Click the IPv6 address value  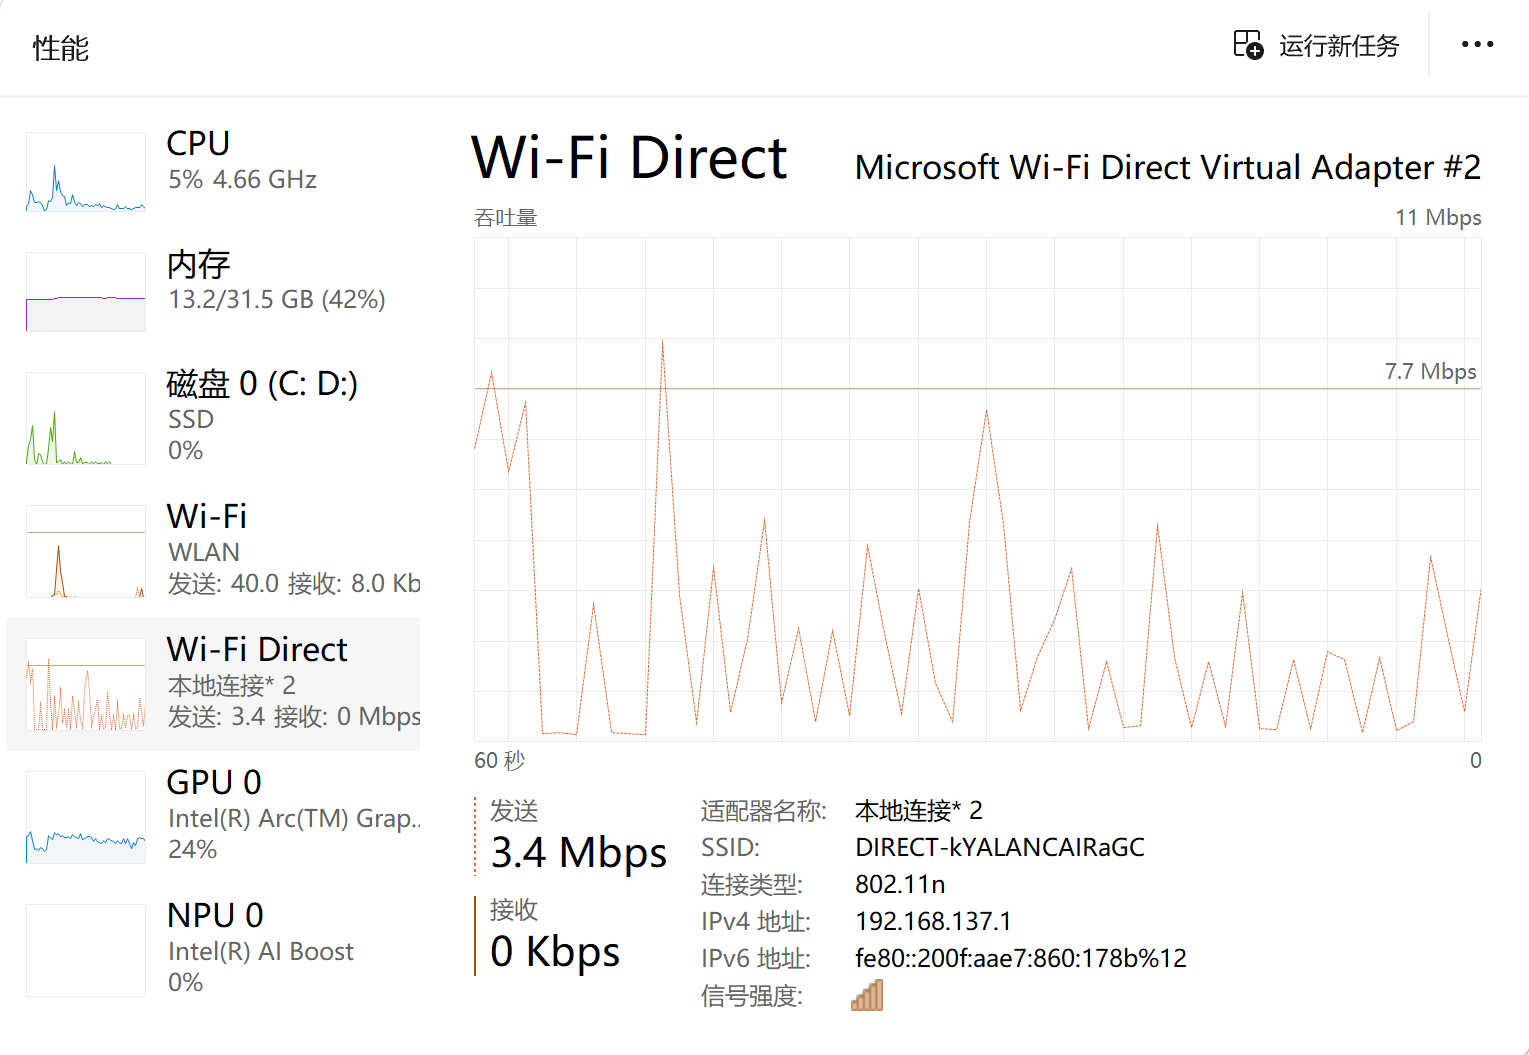click(1021, 958)
